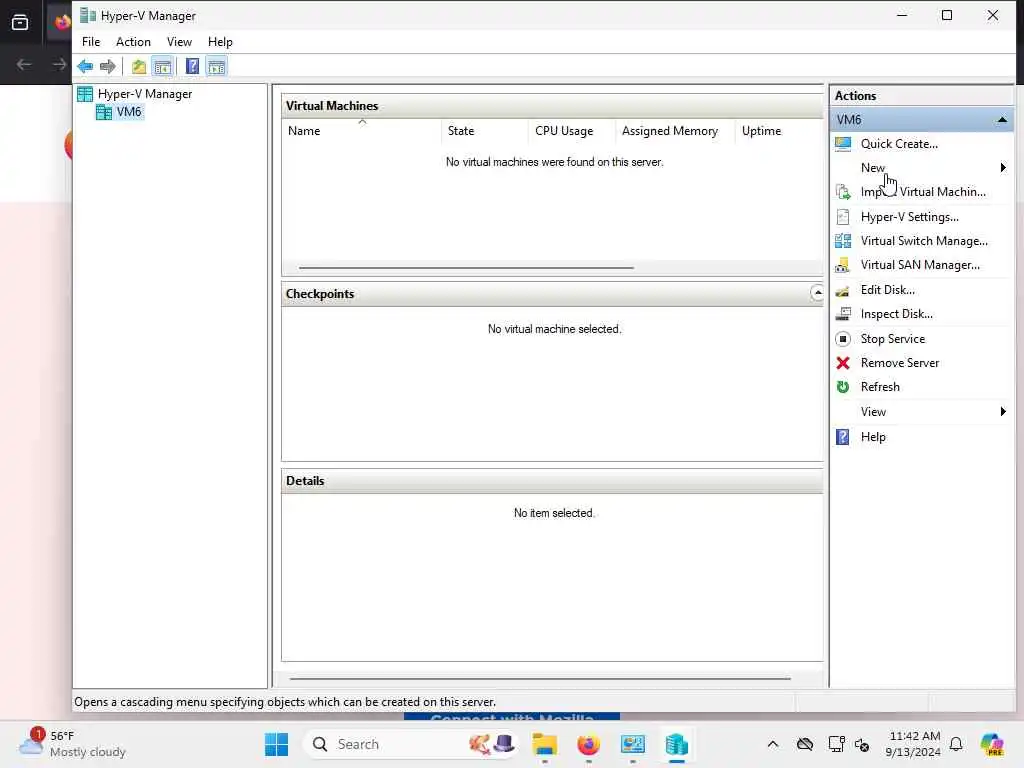Image resolution: width=1024 pixels, height=768 pixels.
Task: Toggle the Show/Hide Action Pane toolbar icon
Action: pos(216,66)
